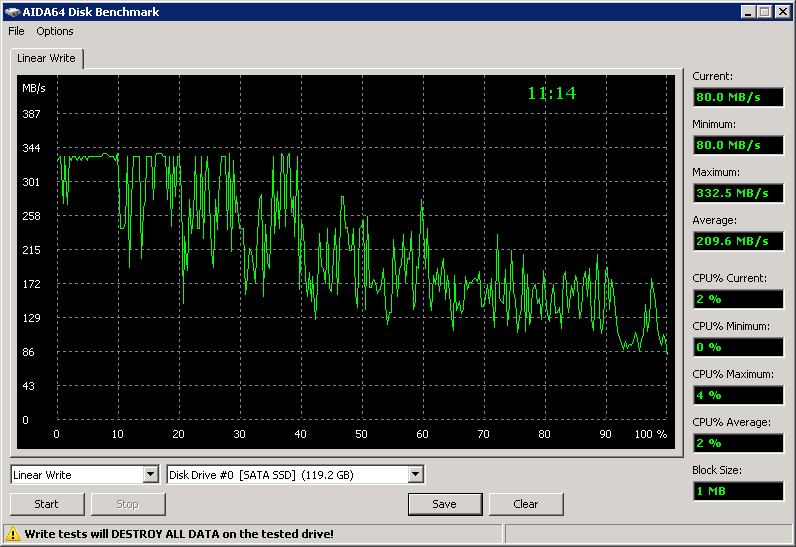This screenshot has height=547, width=796.
Task: Click the MB/s axis label on graph
Action: (x=34, y=88)
